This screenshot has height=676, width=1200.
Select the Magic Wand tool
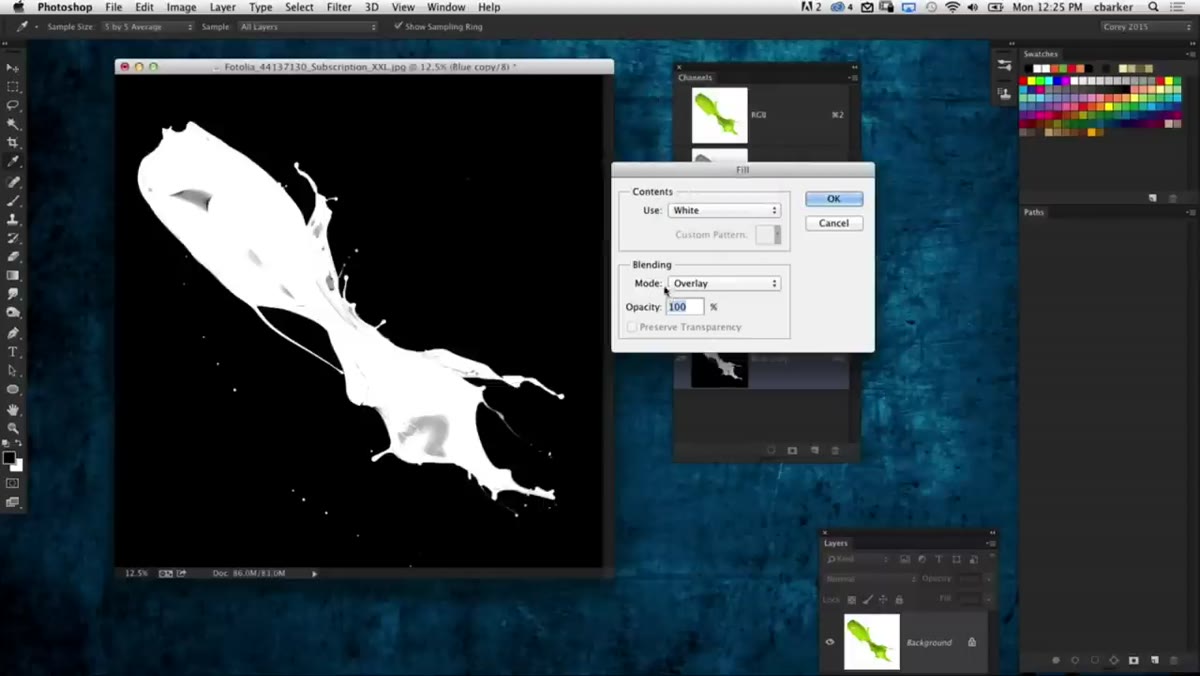pyautogui.click(x=13, y=124)
